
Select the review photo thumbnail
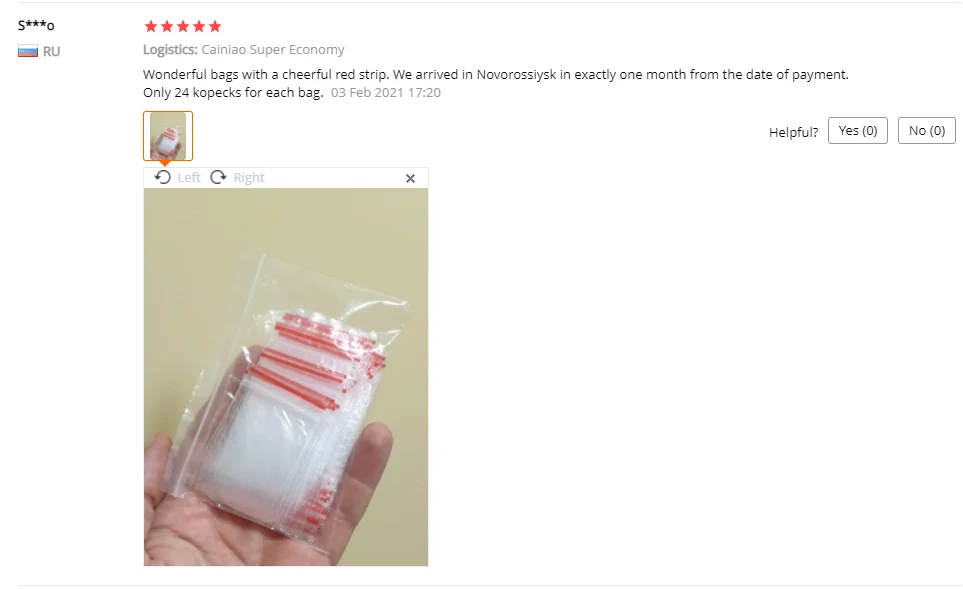[x=168, y=136]
